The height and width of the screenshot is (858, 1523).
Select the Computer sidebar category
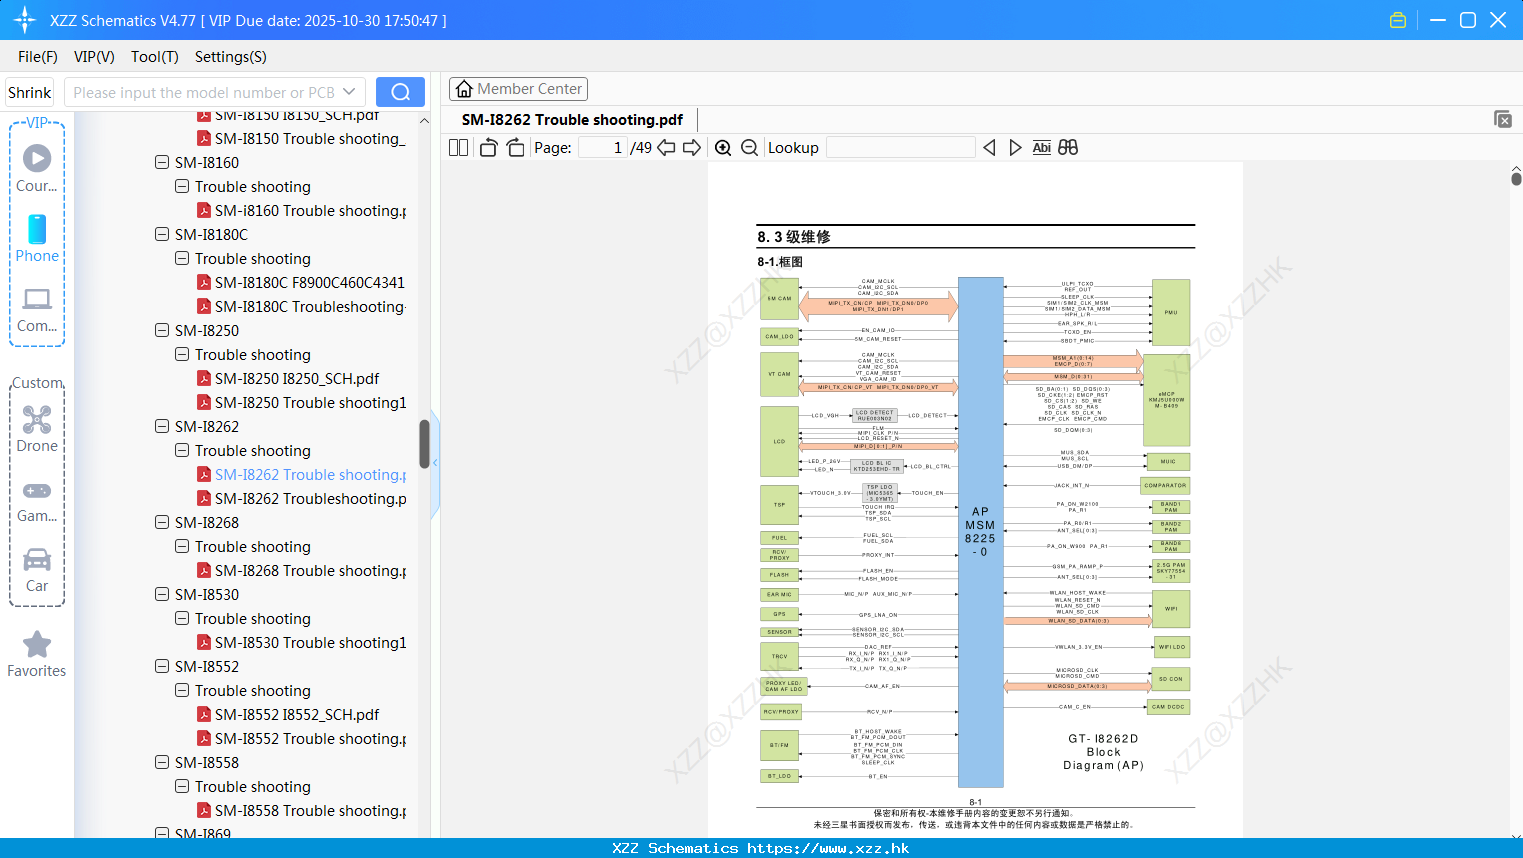[37, 309]
